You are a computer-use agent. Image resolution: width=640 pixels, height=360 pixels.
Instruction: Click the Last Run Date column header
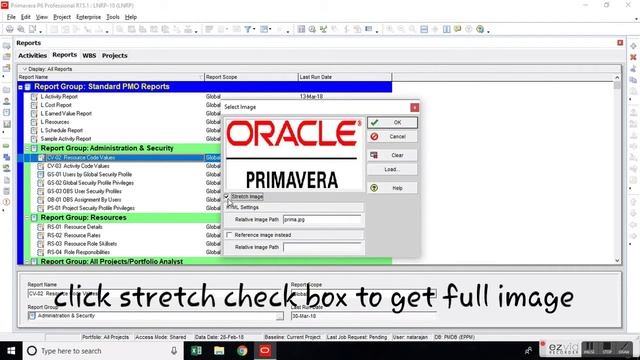(x=345, y=77)
